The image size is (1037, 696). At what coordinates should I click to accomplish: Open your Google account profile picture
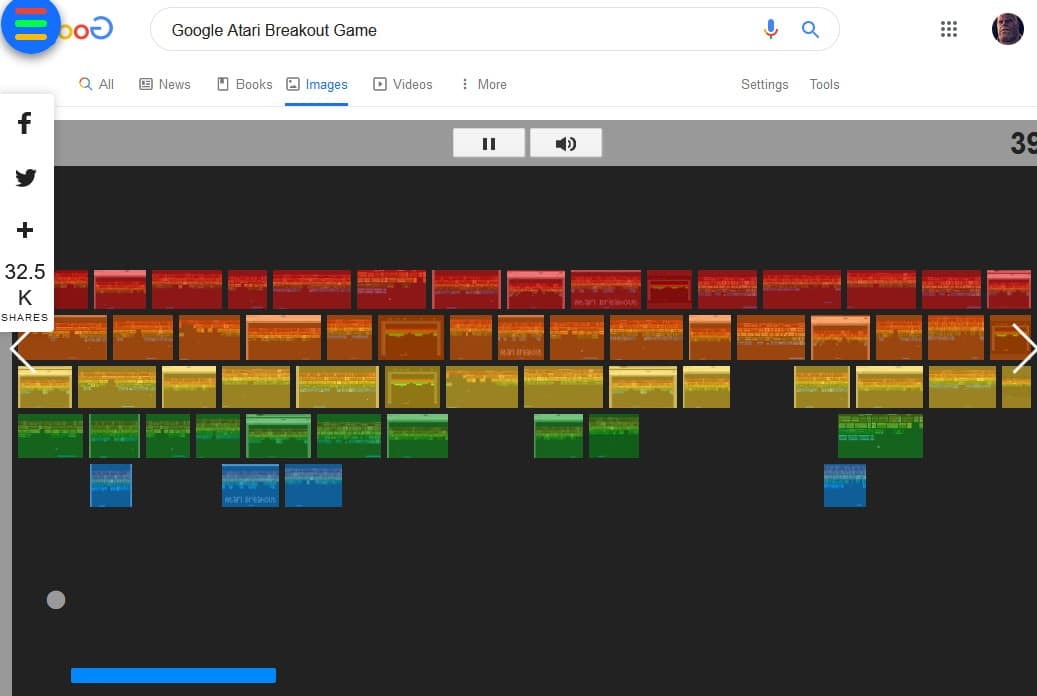pyautogui.click(x=1007, y=29)
